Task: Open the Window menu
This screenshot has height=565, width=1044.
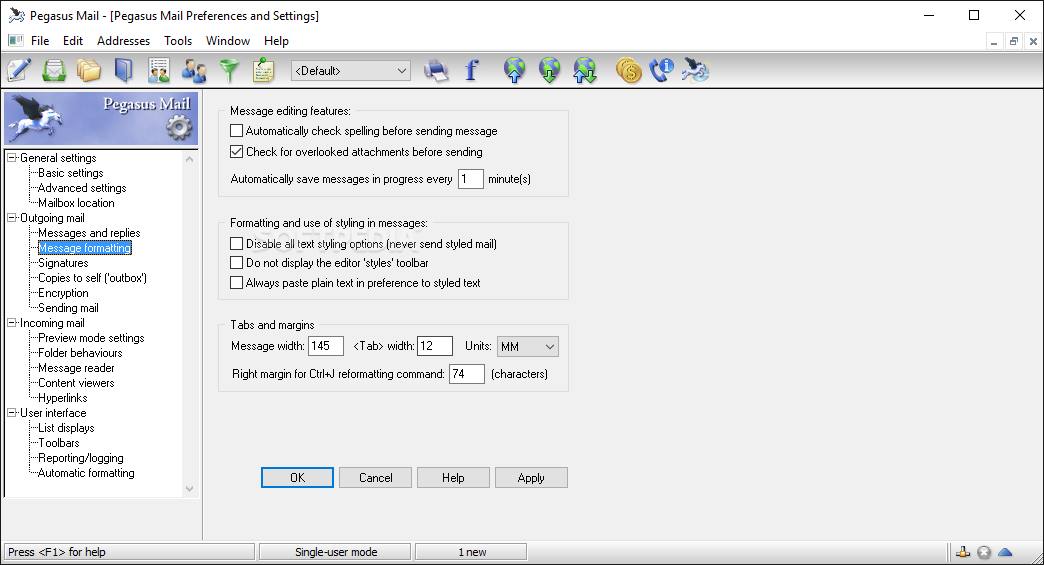Action: 228,41
